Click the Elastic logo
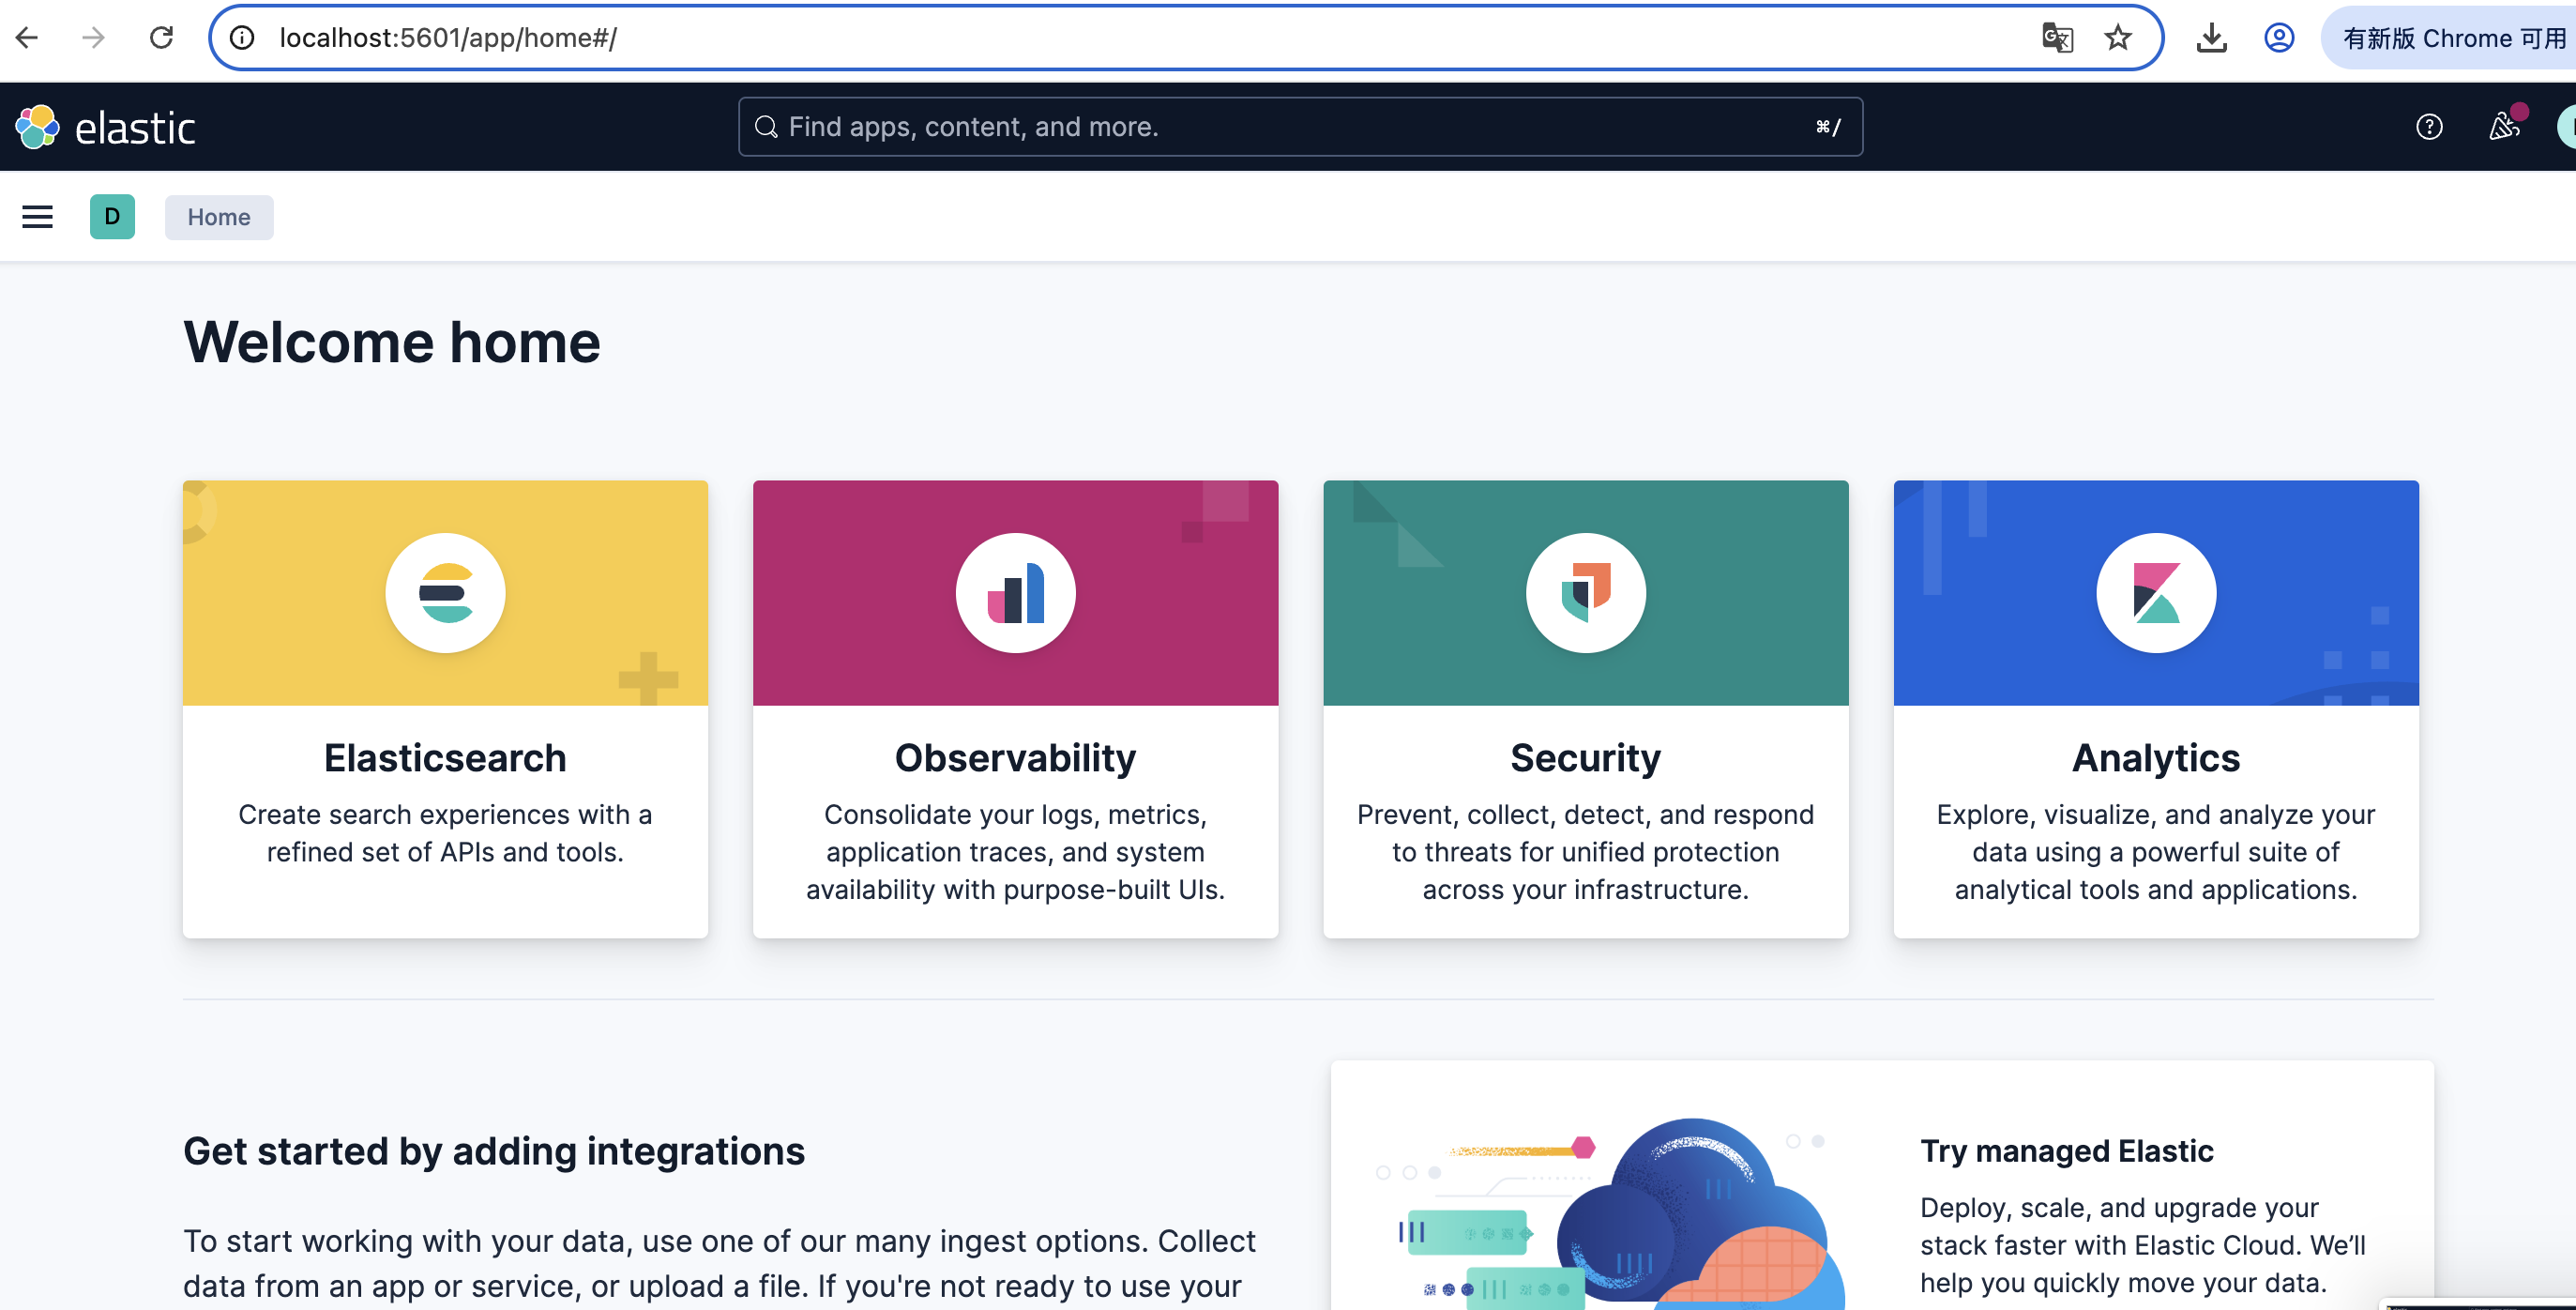Viewport: 2576px width, 1310px height. click(x=105, y=127)
